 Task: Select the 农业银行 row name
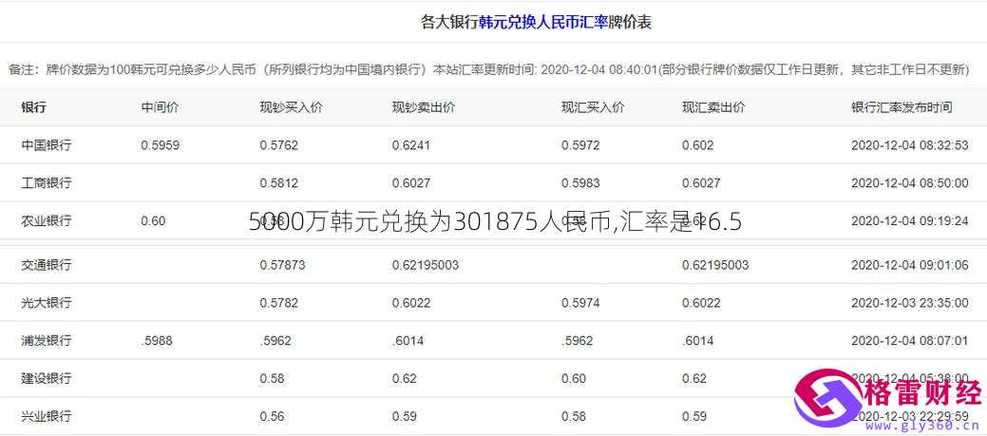[47, 221]
